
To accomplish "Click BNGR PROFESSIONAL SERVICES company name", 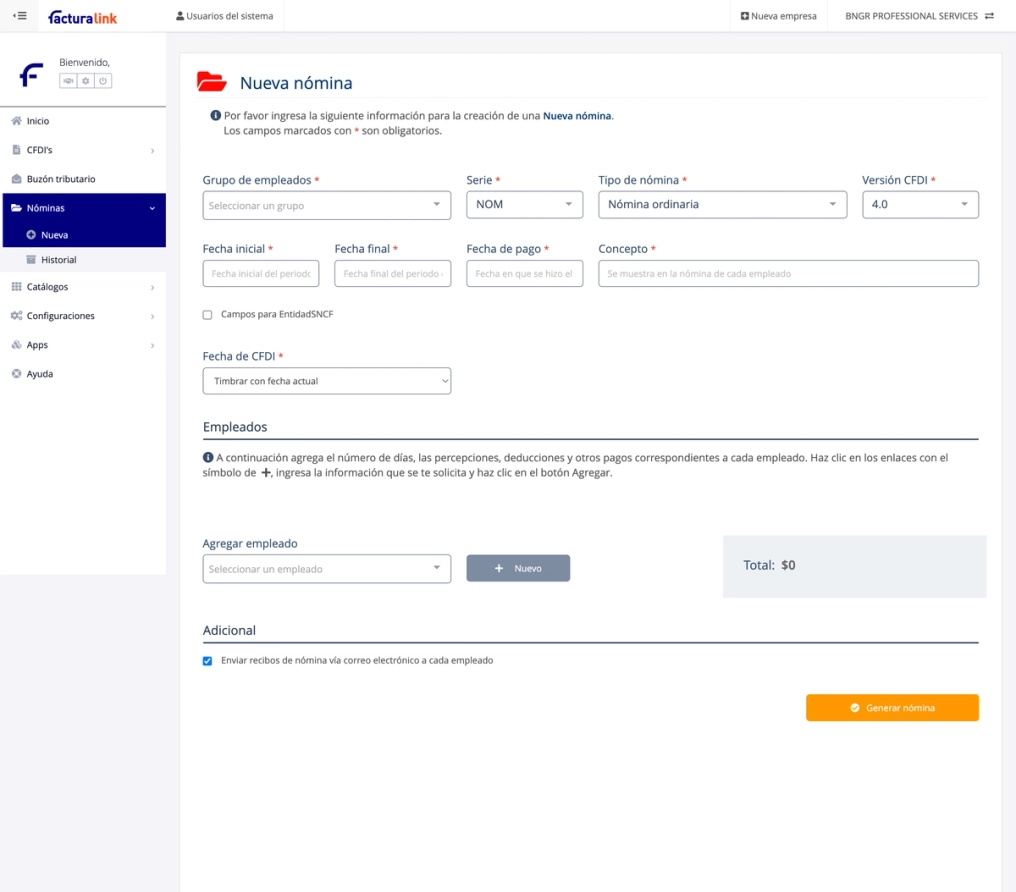I will click(x=911, y=16).
